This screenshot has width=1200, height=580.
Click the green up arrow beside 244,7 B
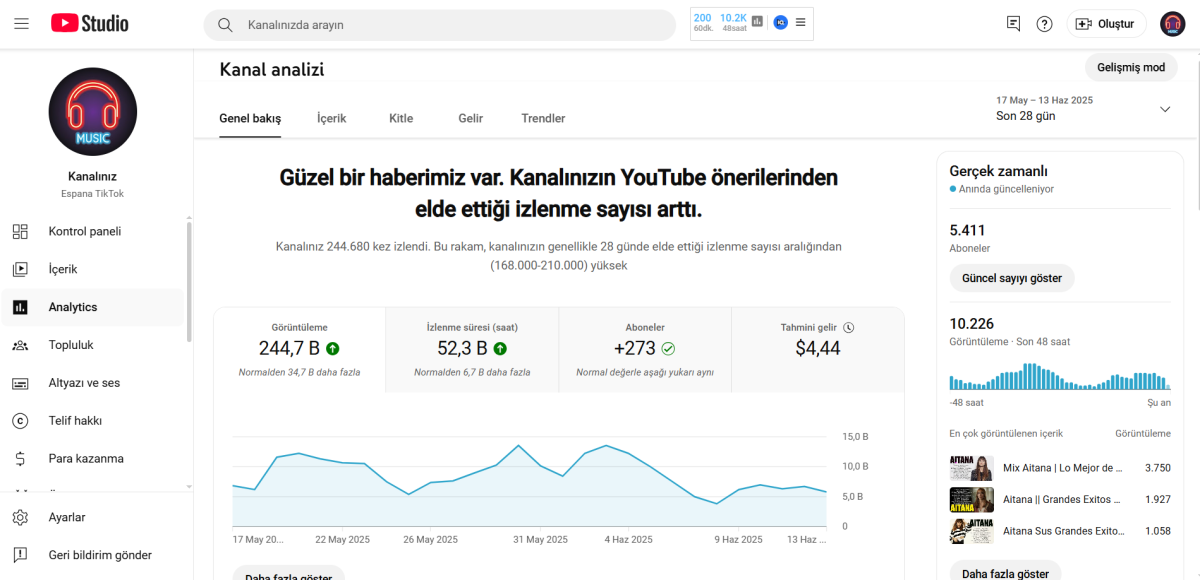click(333, 349)
